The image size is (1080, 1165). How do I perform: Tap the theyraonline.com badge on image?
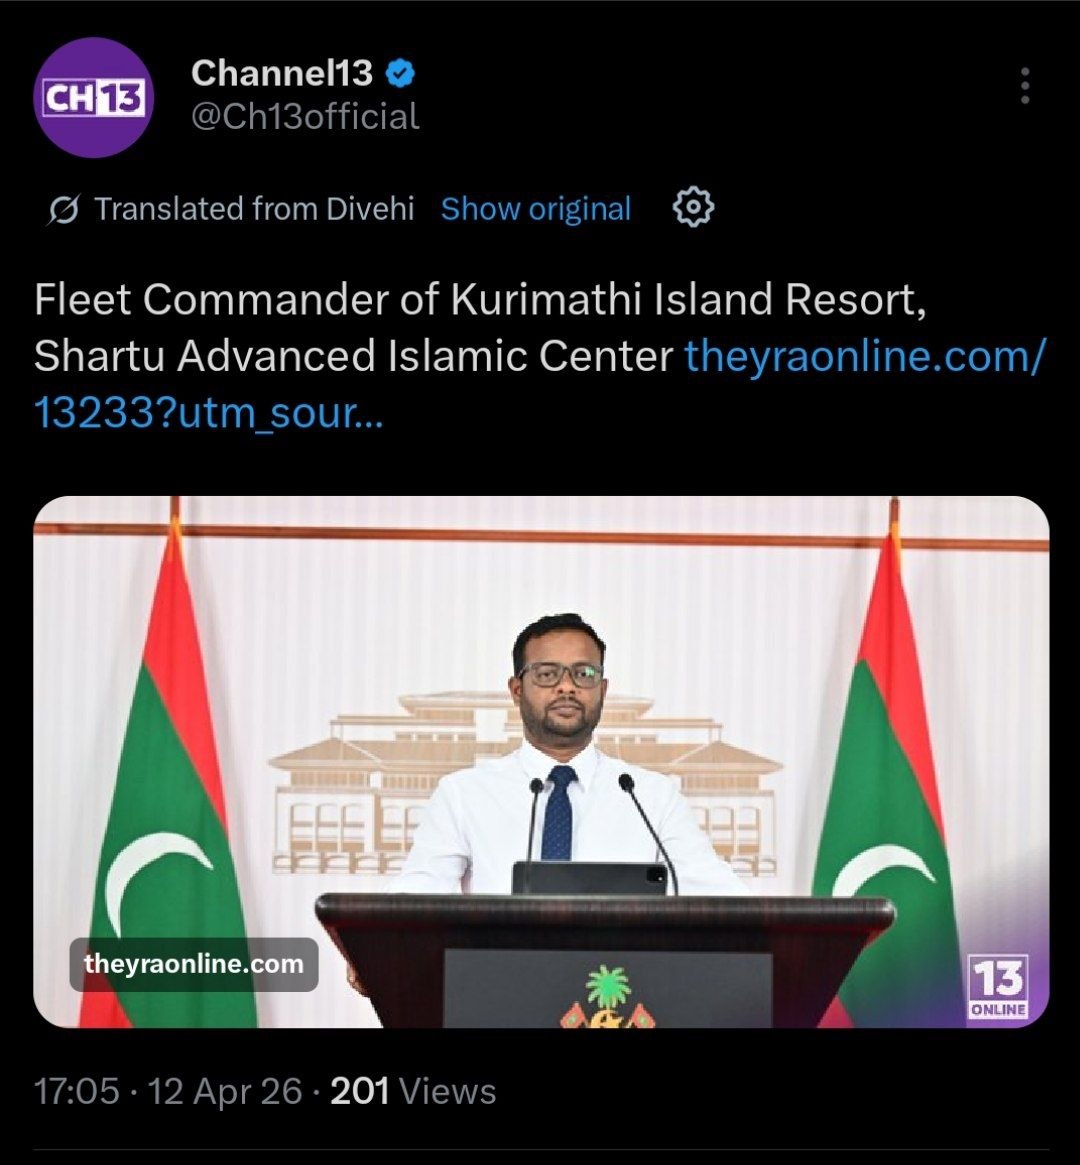(194, 965)
